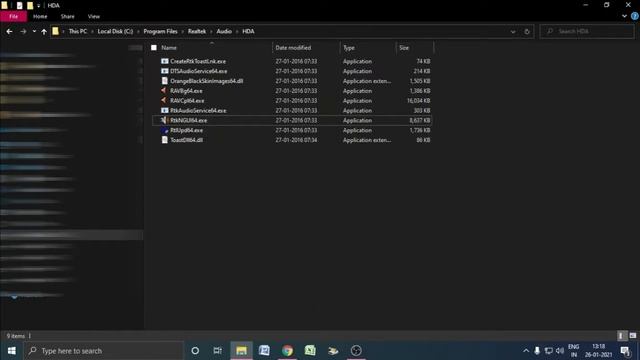Navigate to This PC breadcrumb
This screenshot has height=360, width=640.
click(x=78, y=31)
